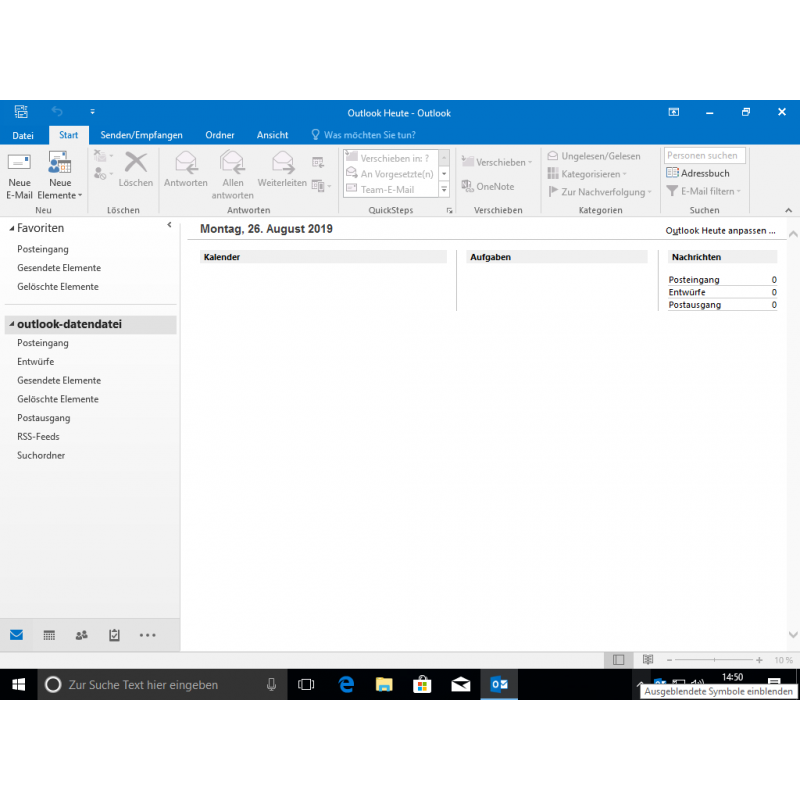Click the Neue E-Mail icon
This screenshot has width=800, height=800.
(19, 164)
